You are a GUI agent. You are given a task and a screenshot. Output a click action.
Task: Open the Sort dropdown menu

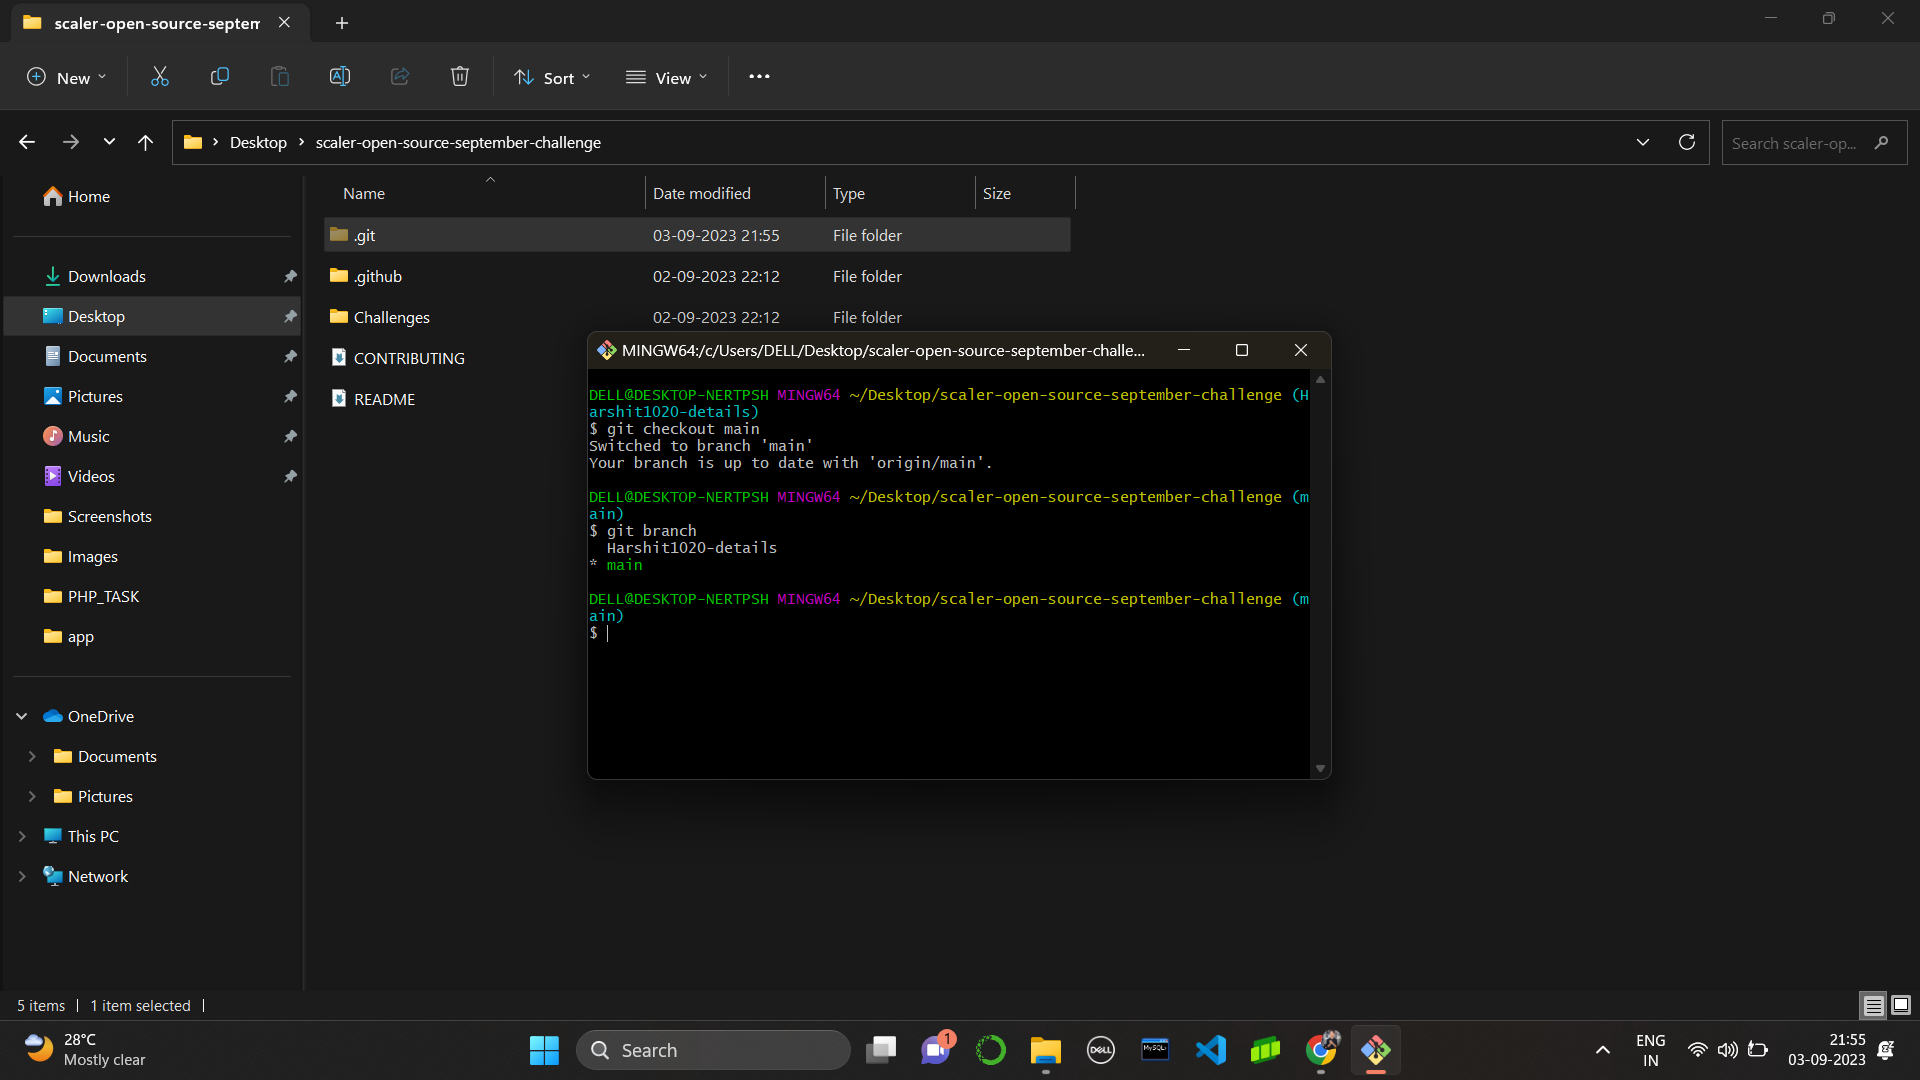point(552,77)
